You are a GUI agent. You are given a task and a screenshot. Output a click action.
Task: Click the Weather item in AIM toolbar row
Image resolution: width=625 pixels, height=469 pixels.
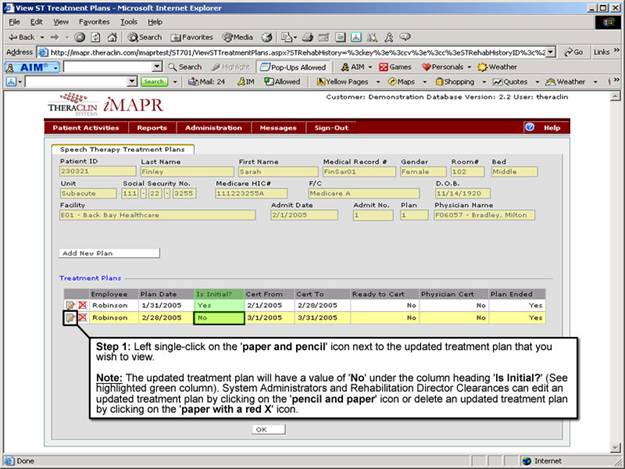click(x=497, y=67)
